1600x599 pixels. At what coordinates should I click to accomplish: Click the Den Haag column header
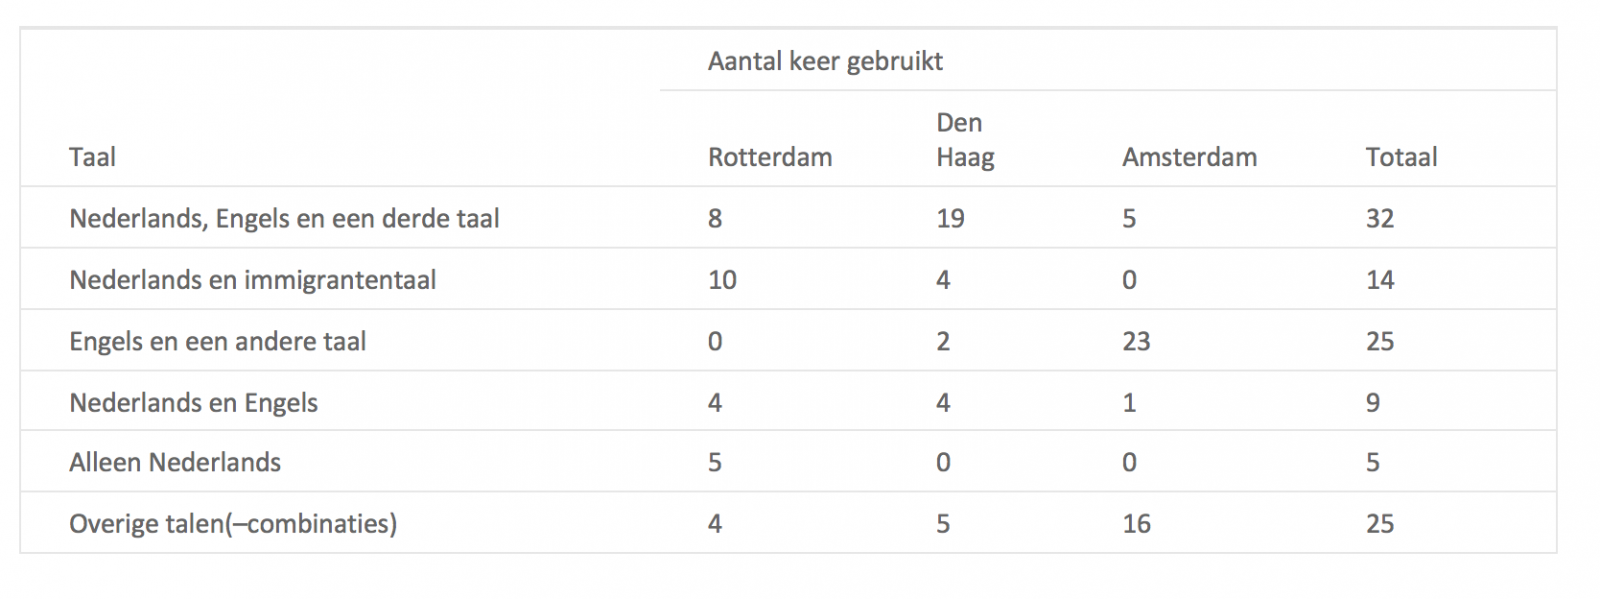click(965, 140)
